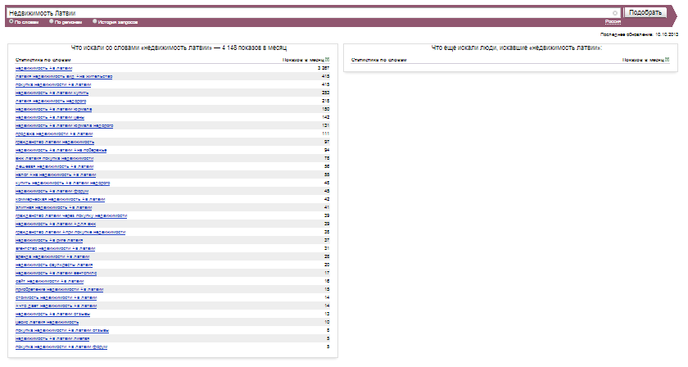Select the 'История запросов' radio button
The width and height of the screenshot is (688, 367).
coord(94,22)
